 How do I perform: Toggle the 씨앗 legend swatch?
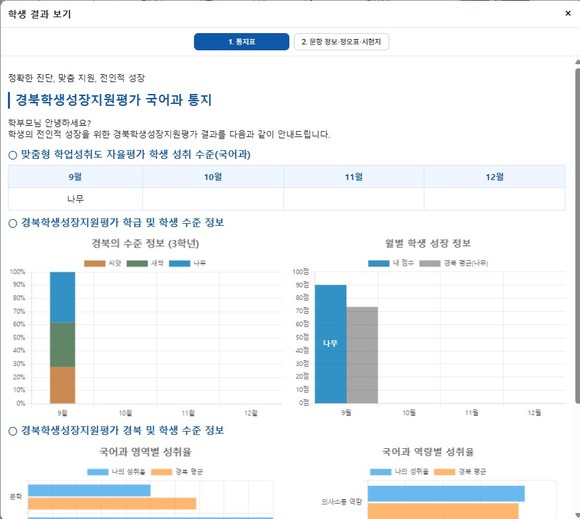point(95,263)
